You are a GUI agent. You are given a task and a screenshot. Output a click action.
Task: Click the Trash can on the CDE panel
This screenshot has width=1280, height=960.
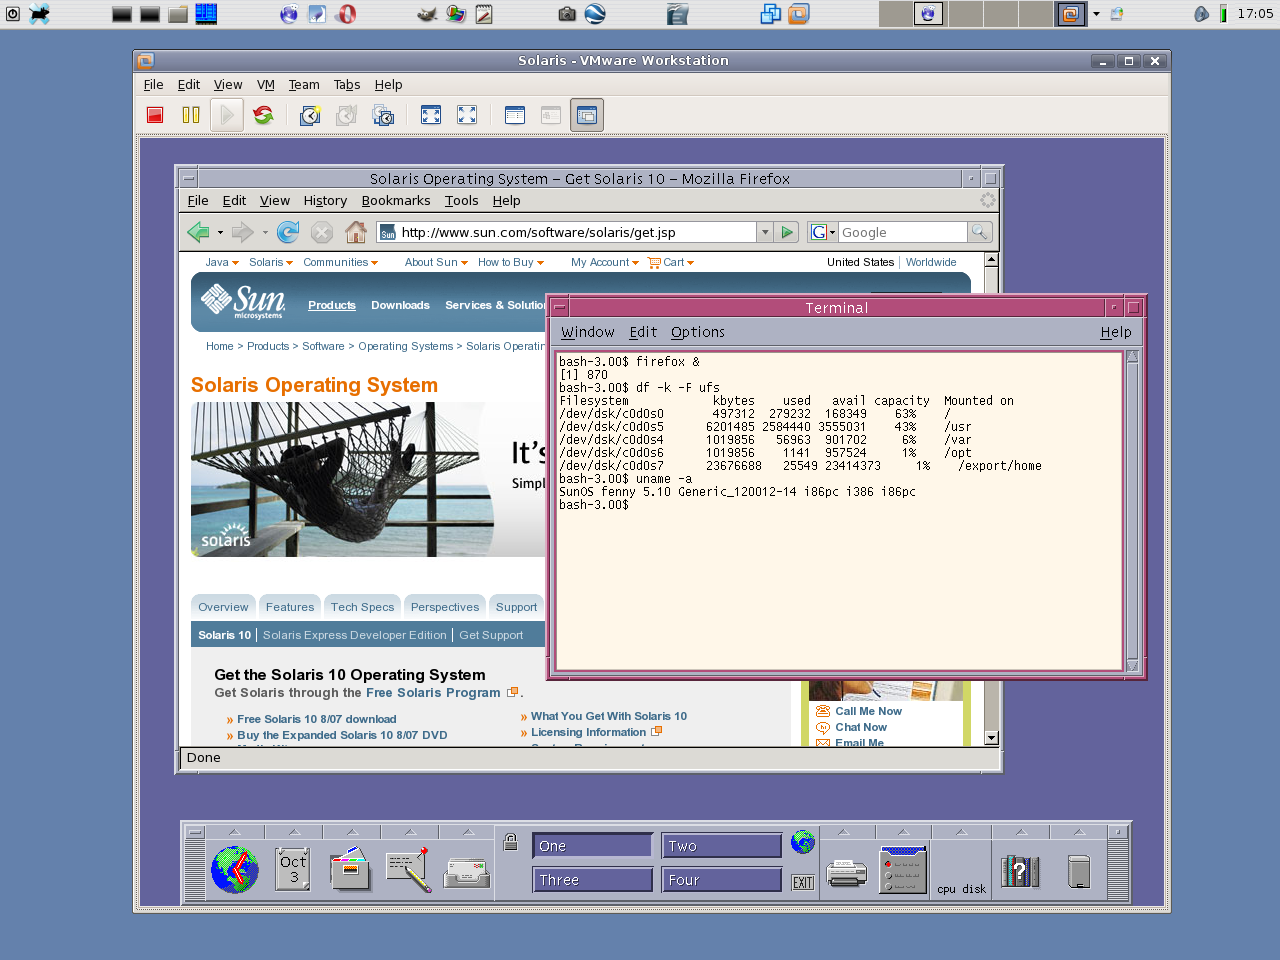pos(1079,871)
